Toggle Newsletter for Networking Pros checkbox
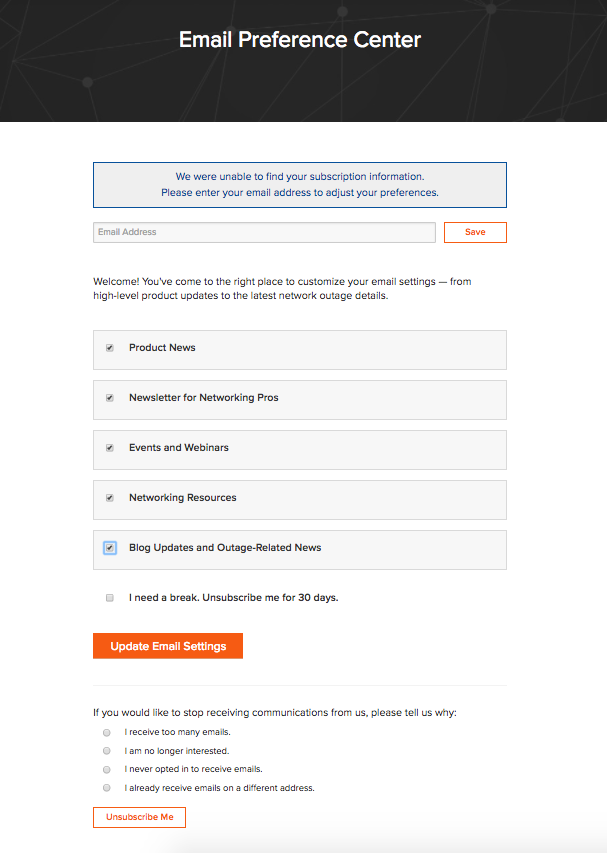607x853 pixels. click(110, 398)
